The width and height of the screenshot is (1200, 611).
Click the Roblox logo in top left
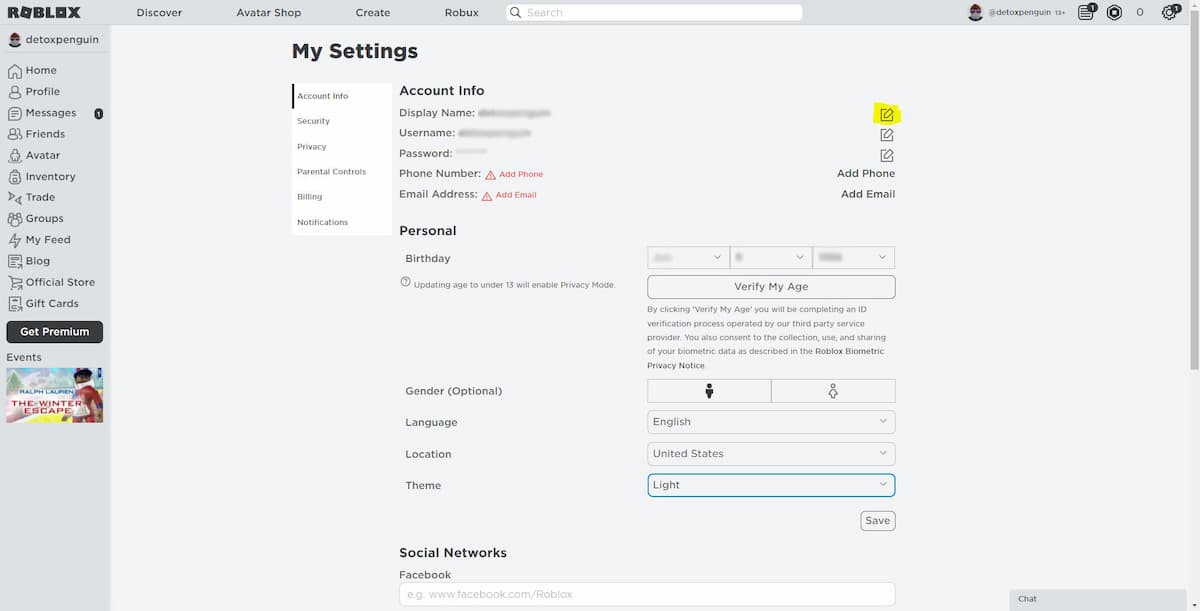coord(45,12)
